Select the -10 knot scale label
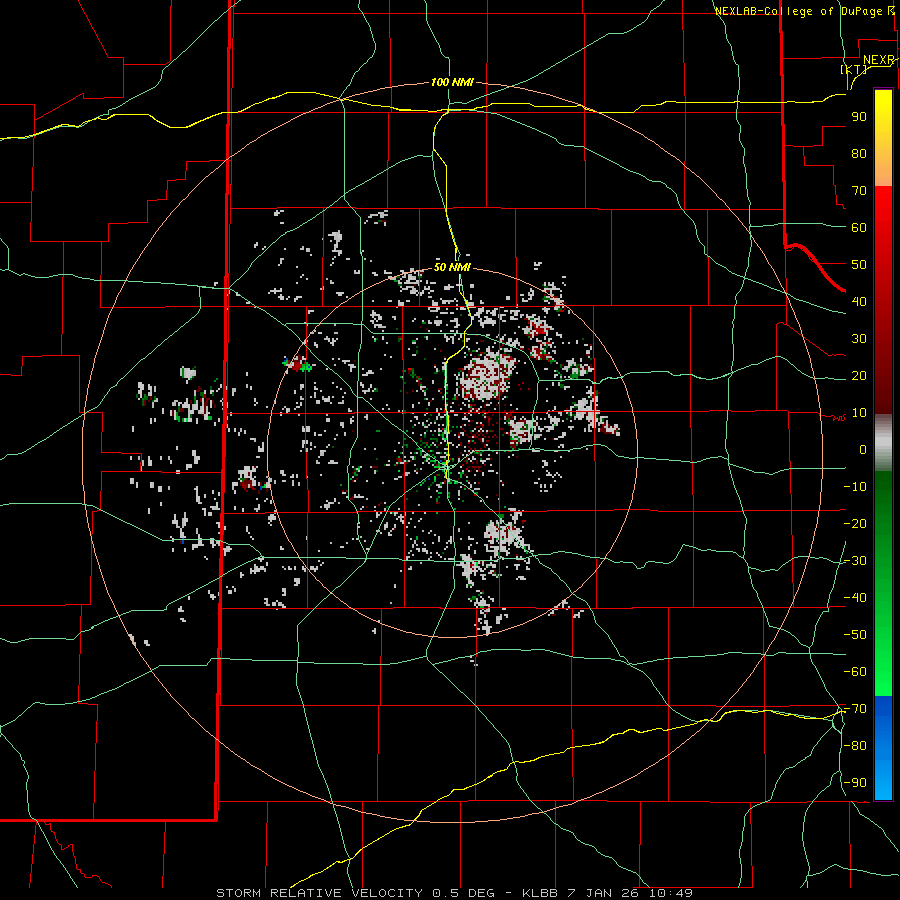The height and width of the screenshot is (900, 900). tap(855, 487)
